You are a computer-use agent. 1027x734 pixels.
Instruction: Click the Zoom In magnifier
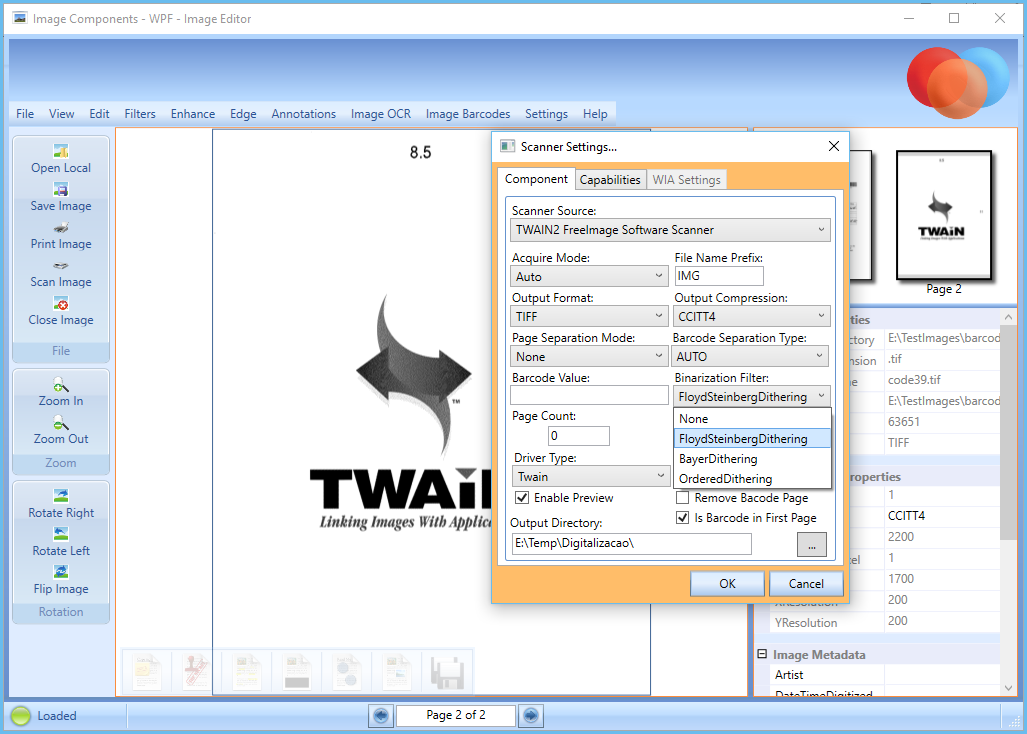61,384
